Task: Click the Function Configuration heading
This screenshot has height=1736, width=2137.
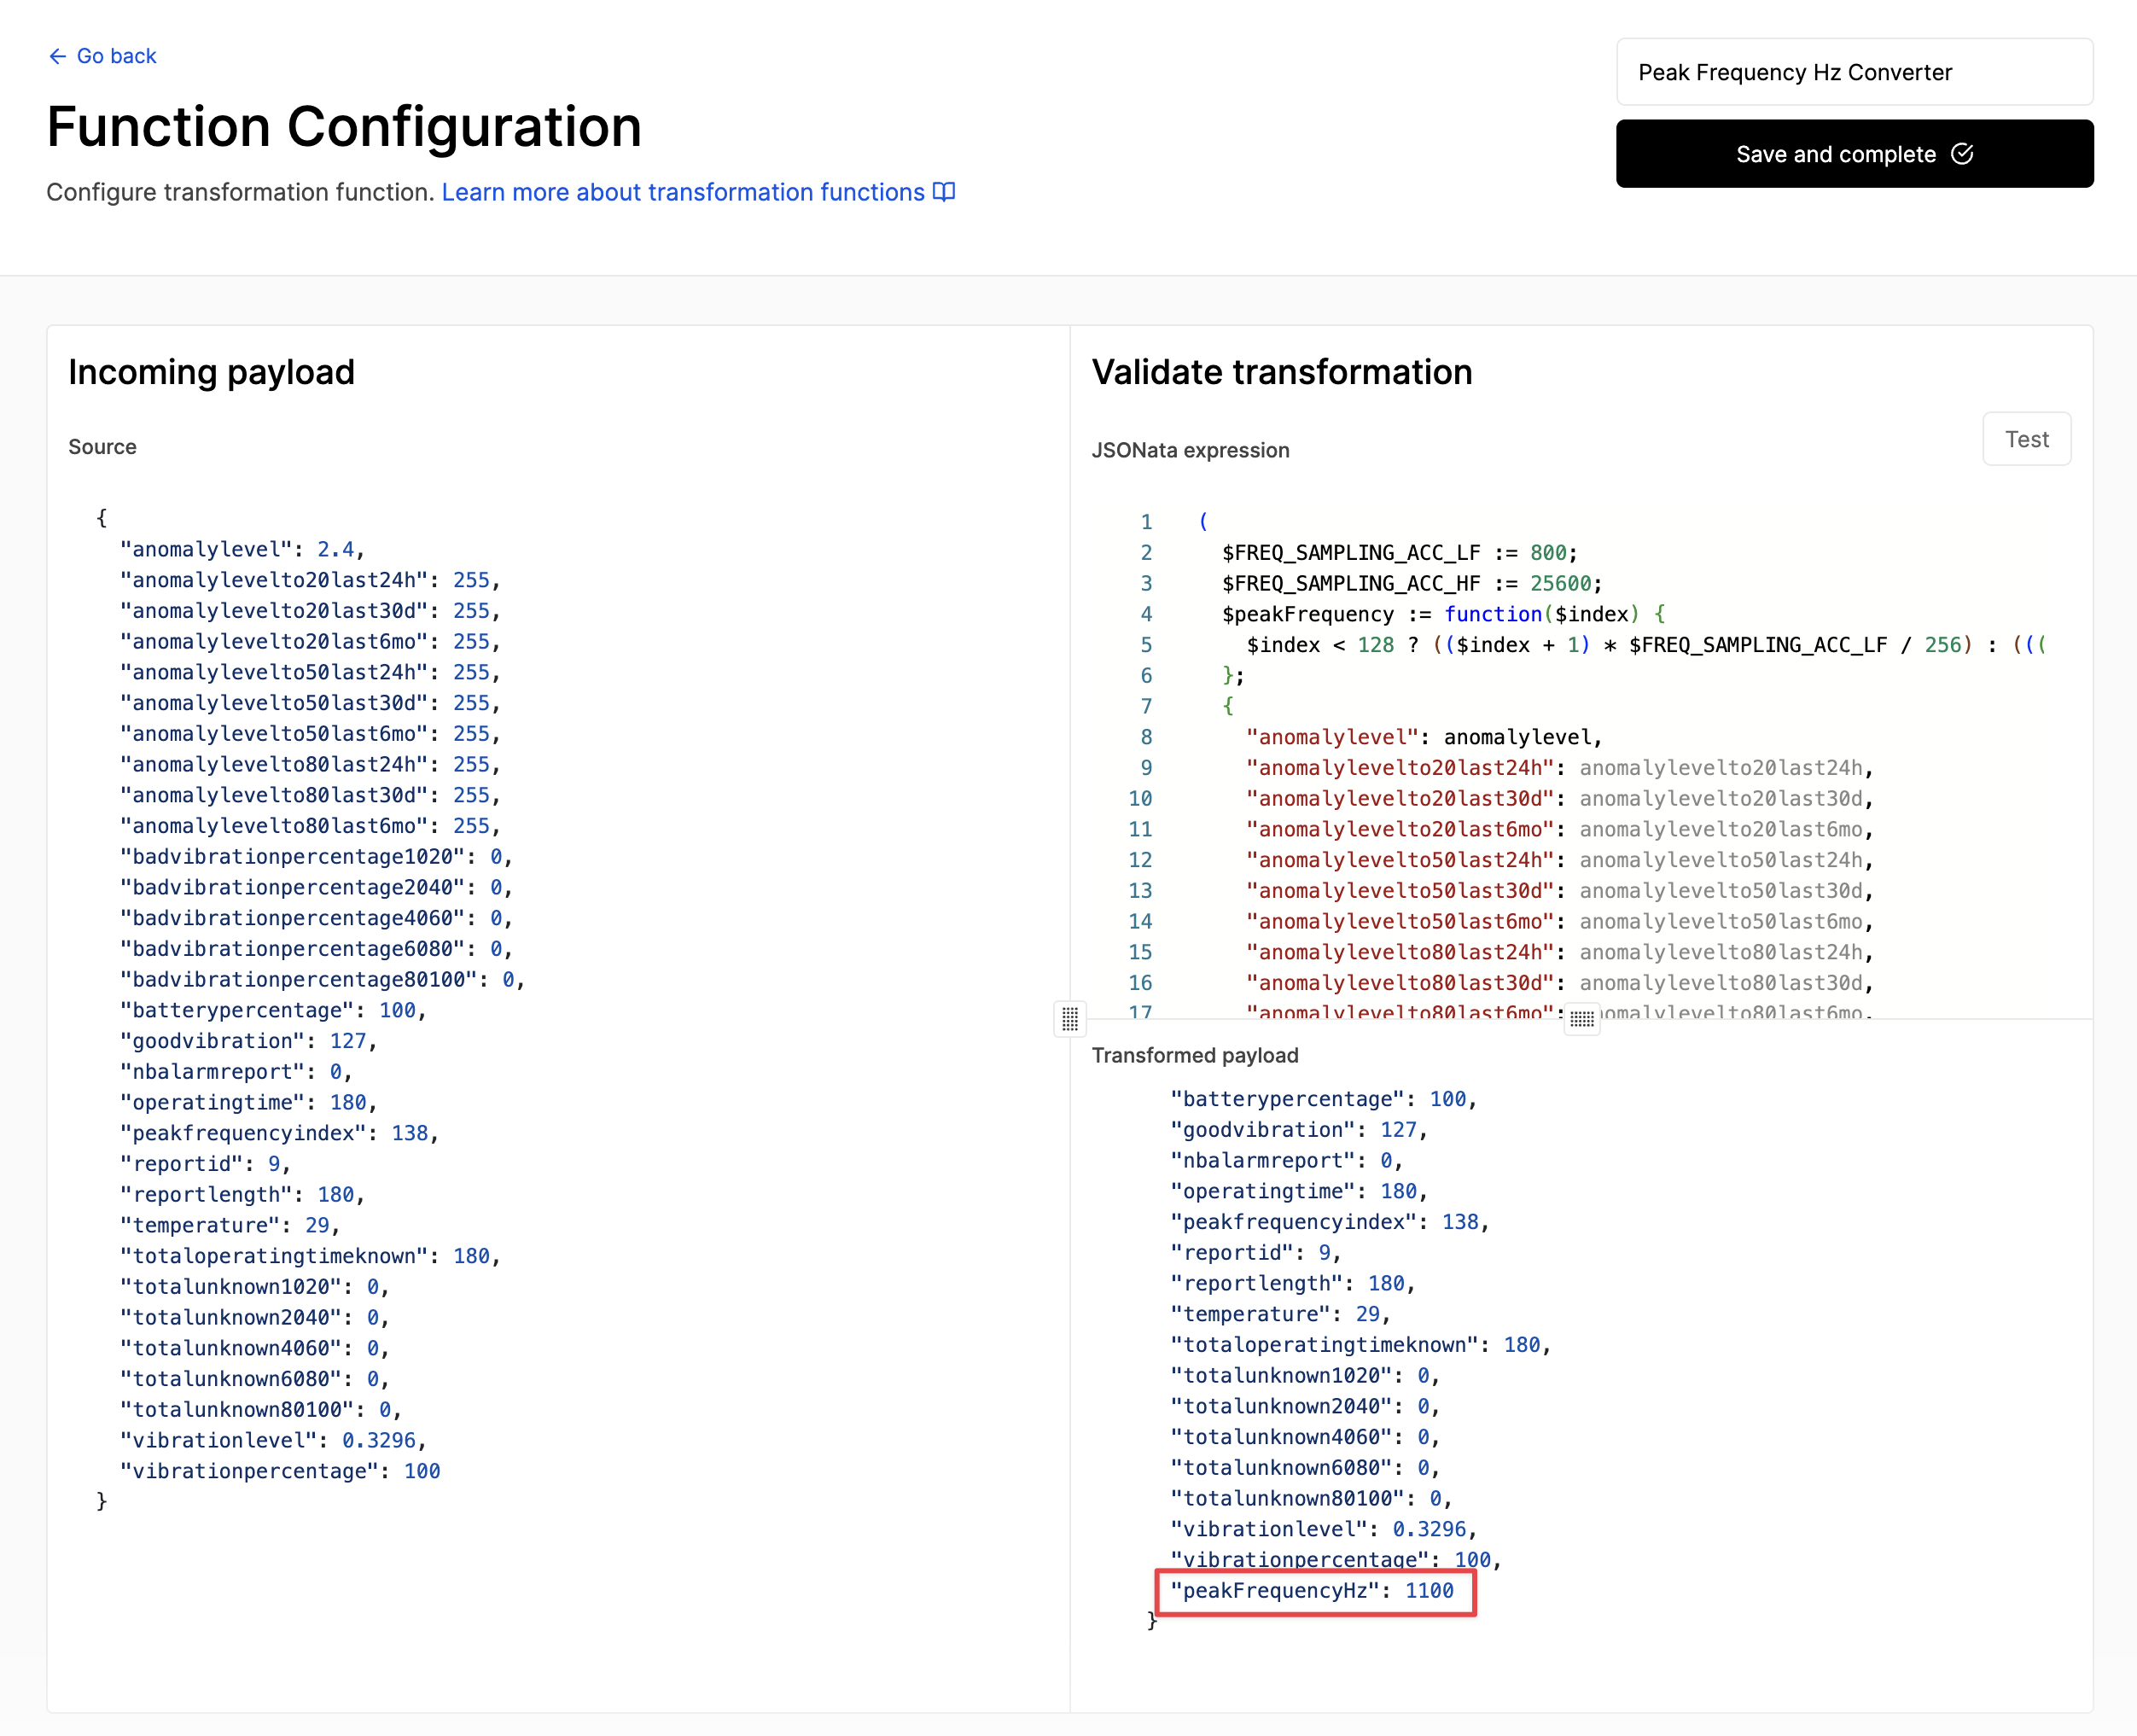Action: coord(343,127)
